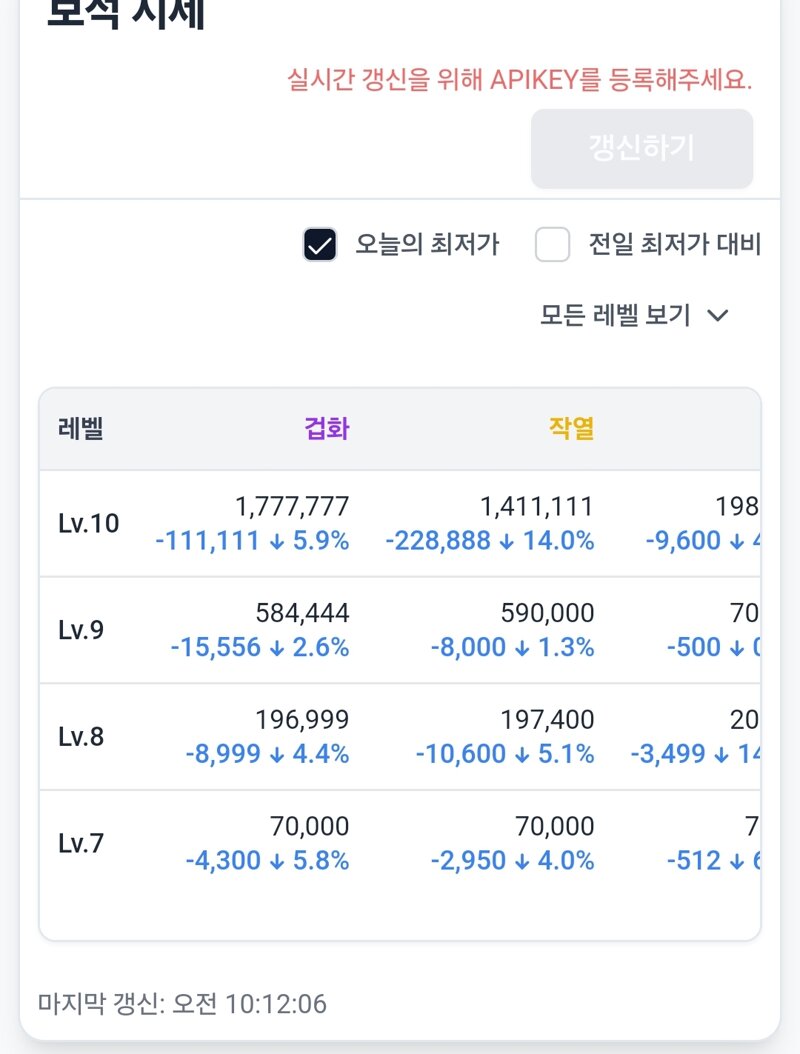The height and width of the screenshot is (1054, 800).
Task: Click the 레벨 column header
Action: [x=81, y=428]
